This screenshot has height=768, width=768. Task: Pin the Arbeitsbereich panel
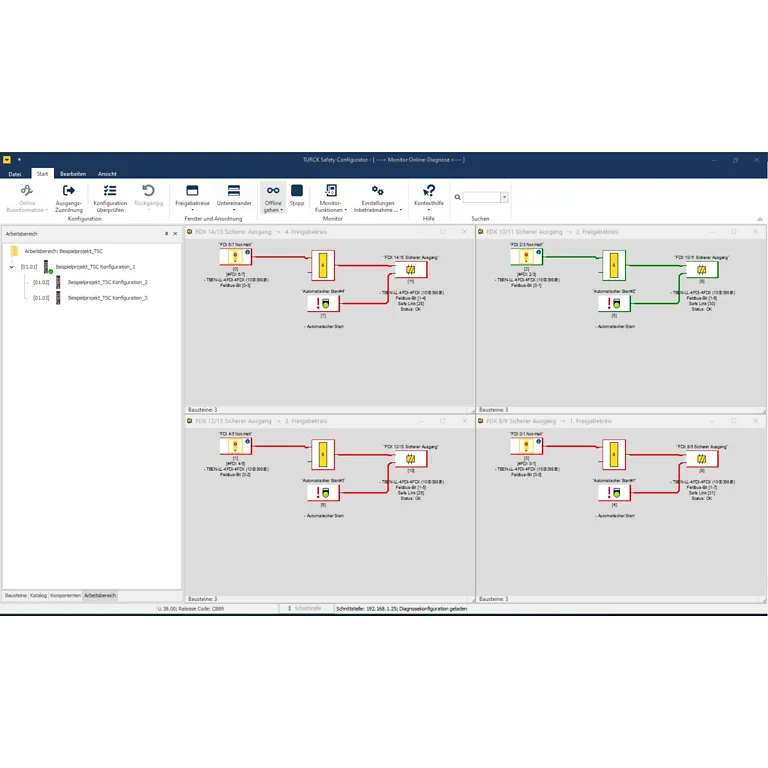(167, 234)
